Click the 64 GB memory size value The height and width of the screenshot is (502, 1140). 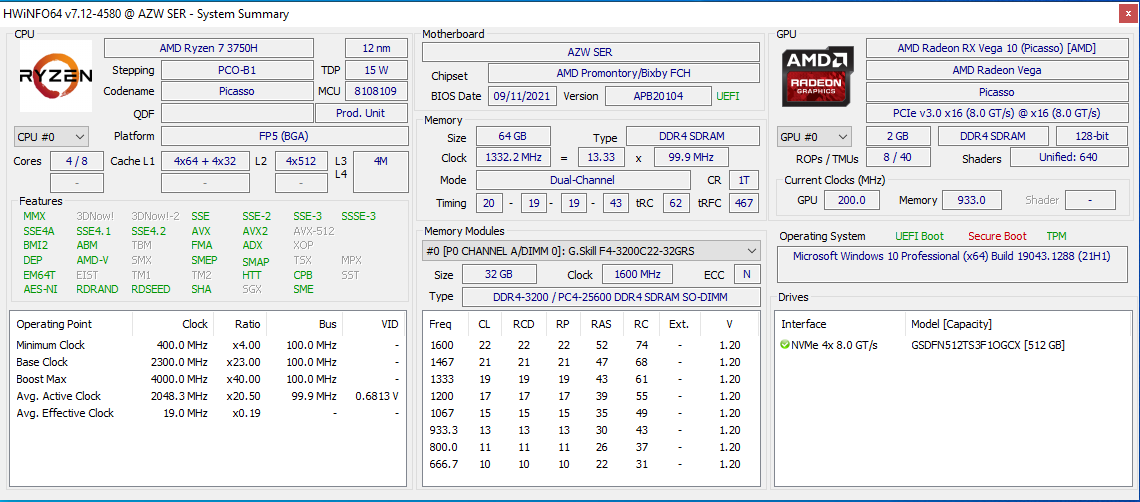point(513,136)
